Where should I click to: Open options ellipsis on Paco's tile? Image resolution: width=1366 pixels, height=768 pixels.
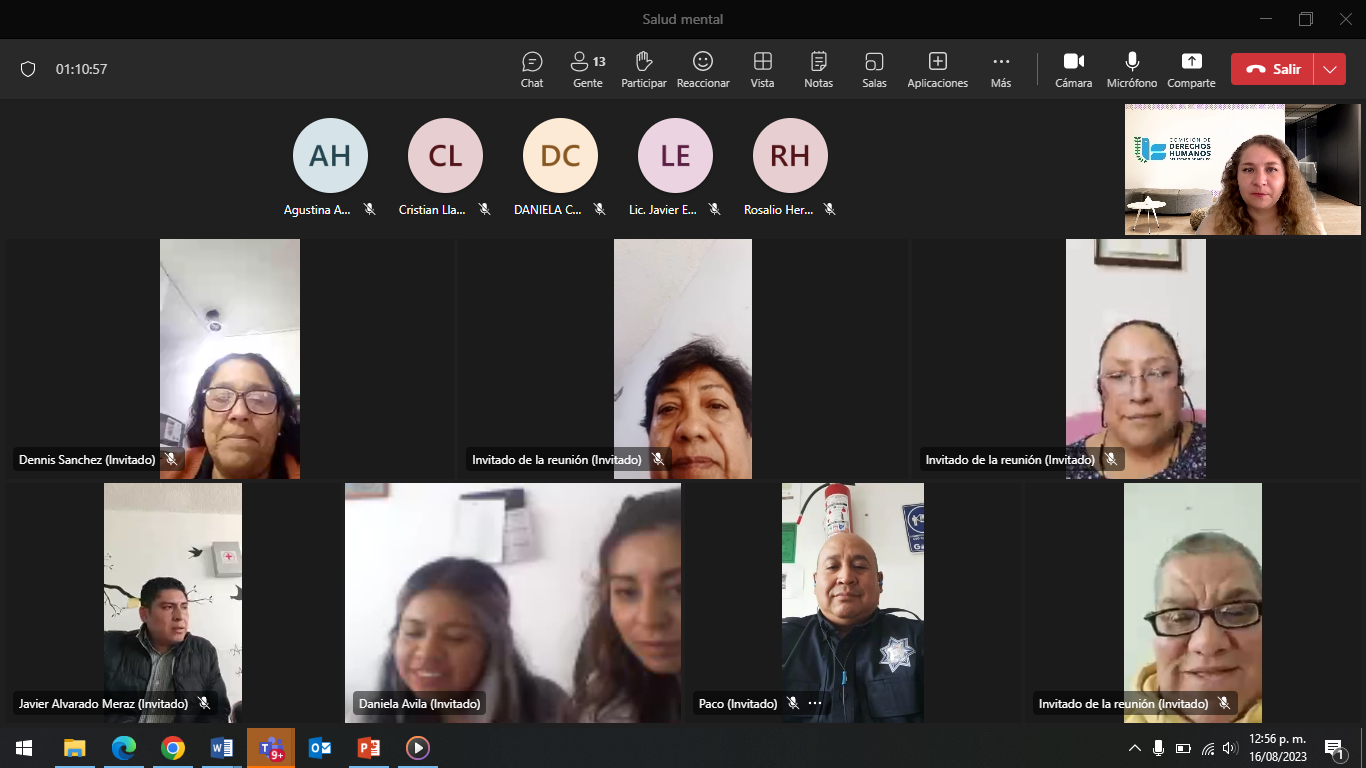coord(814,703)
